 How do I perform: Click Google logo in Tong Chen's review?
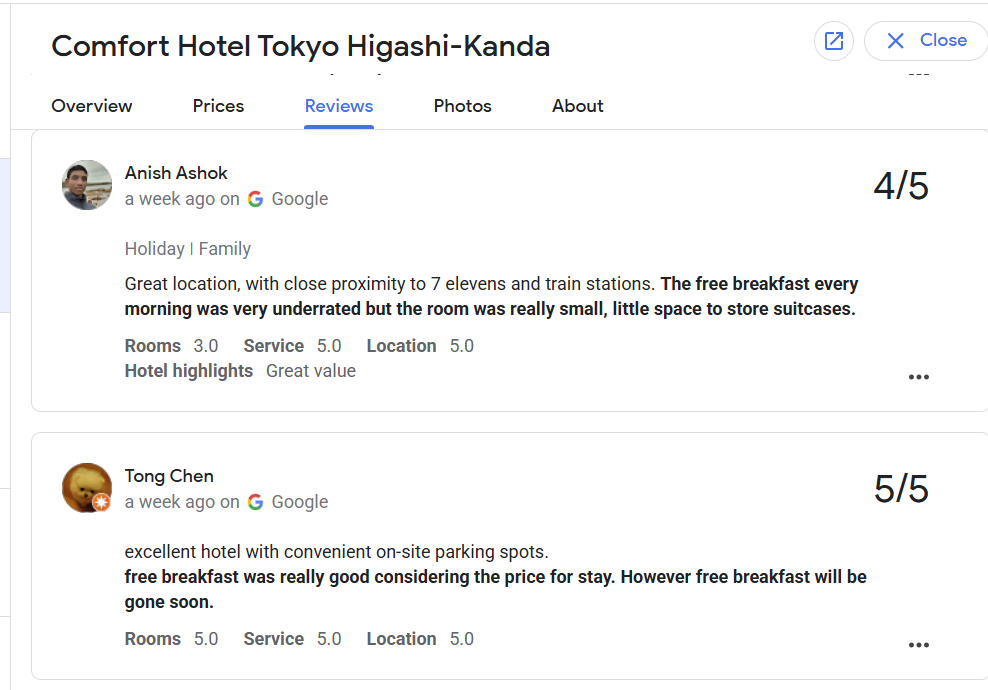[x=256, y=502]
